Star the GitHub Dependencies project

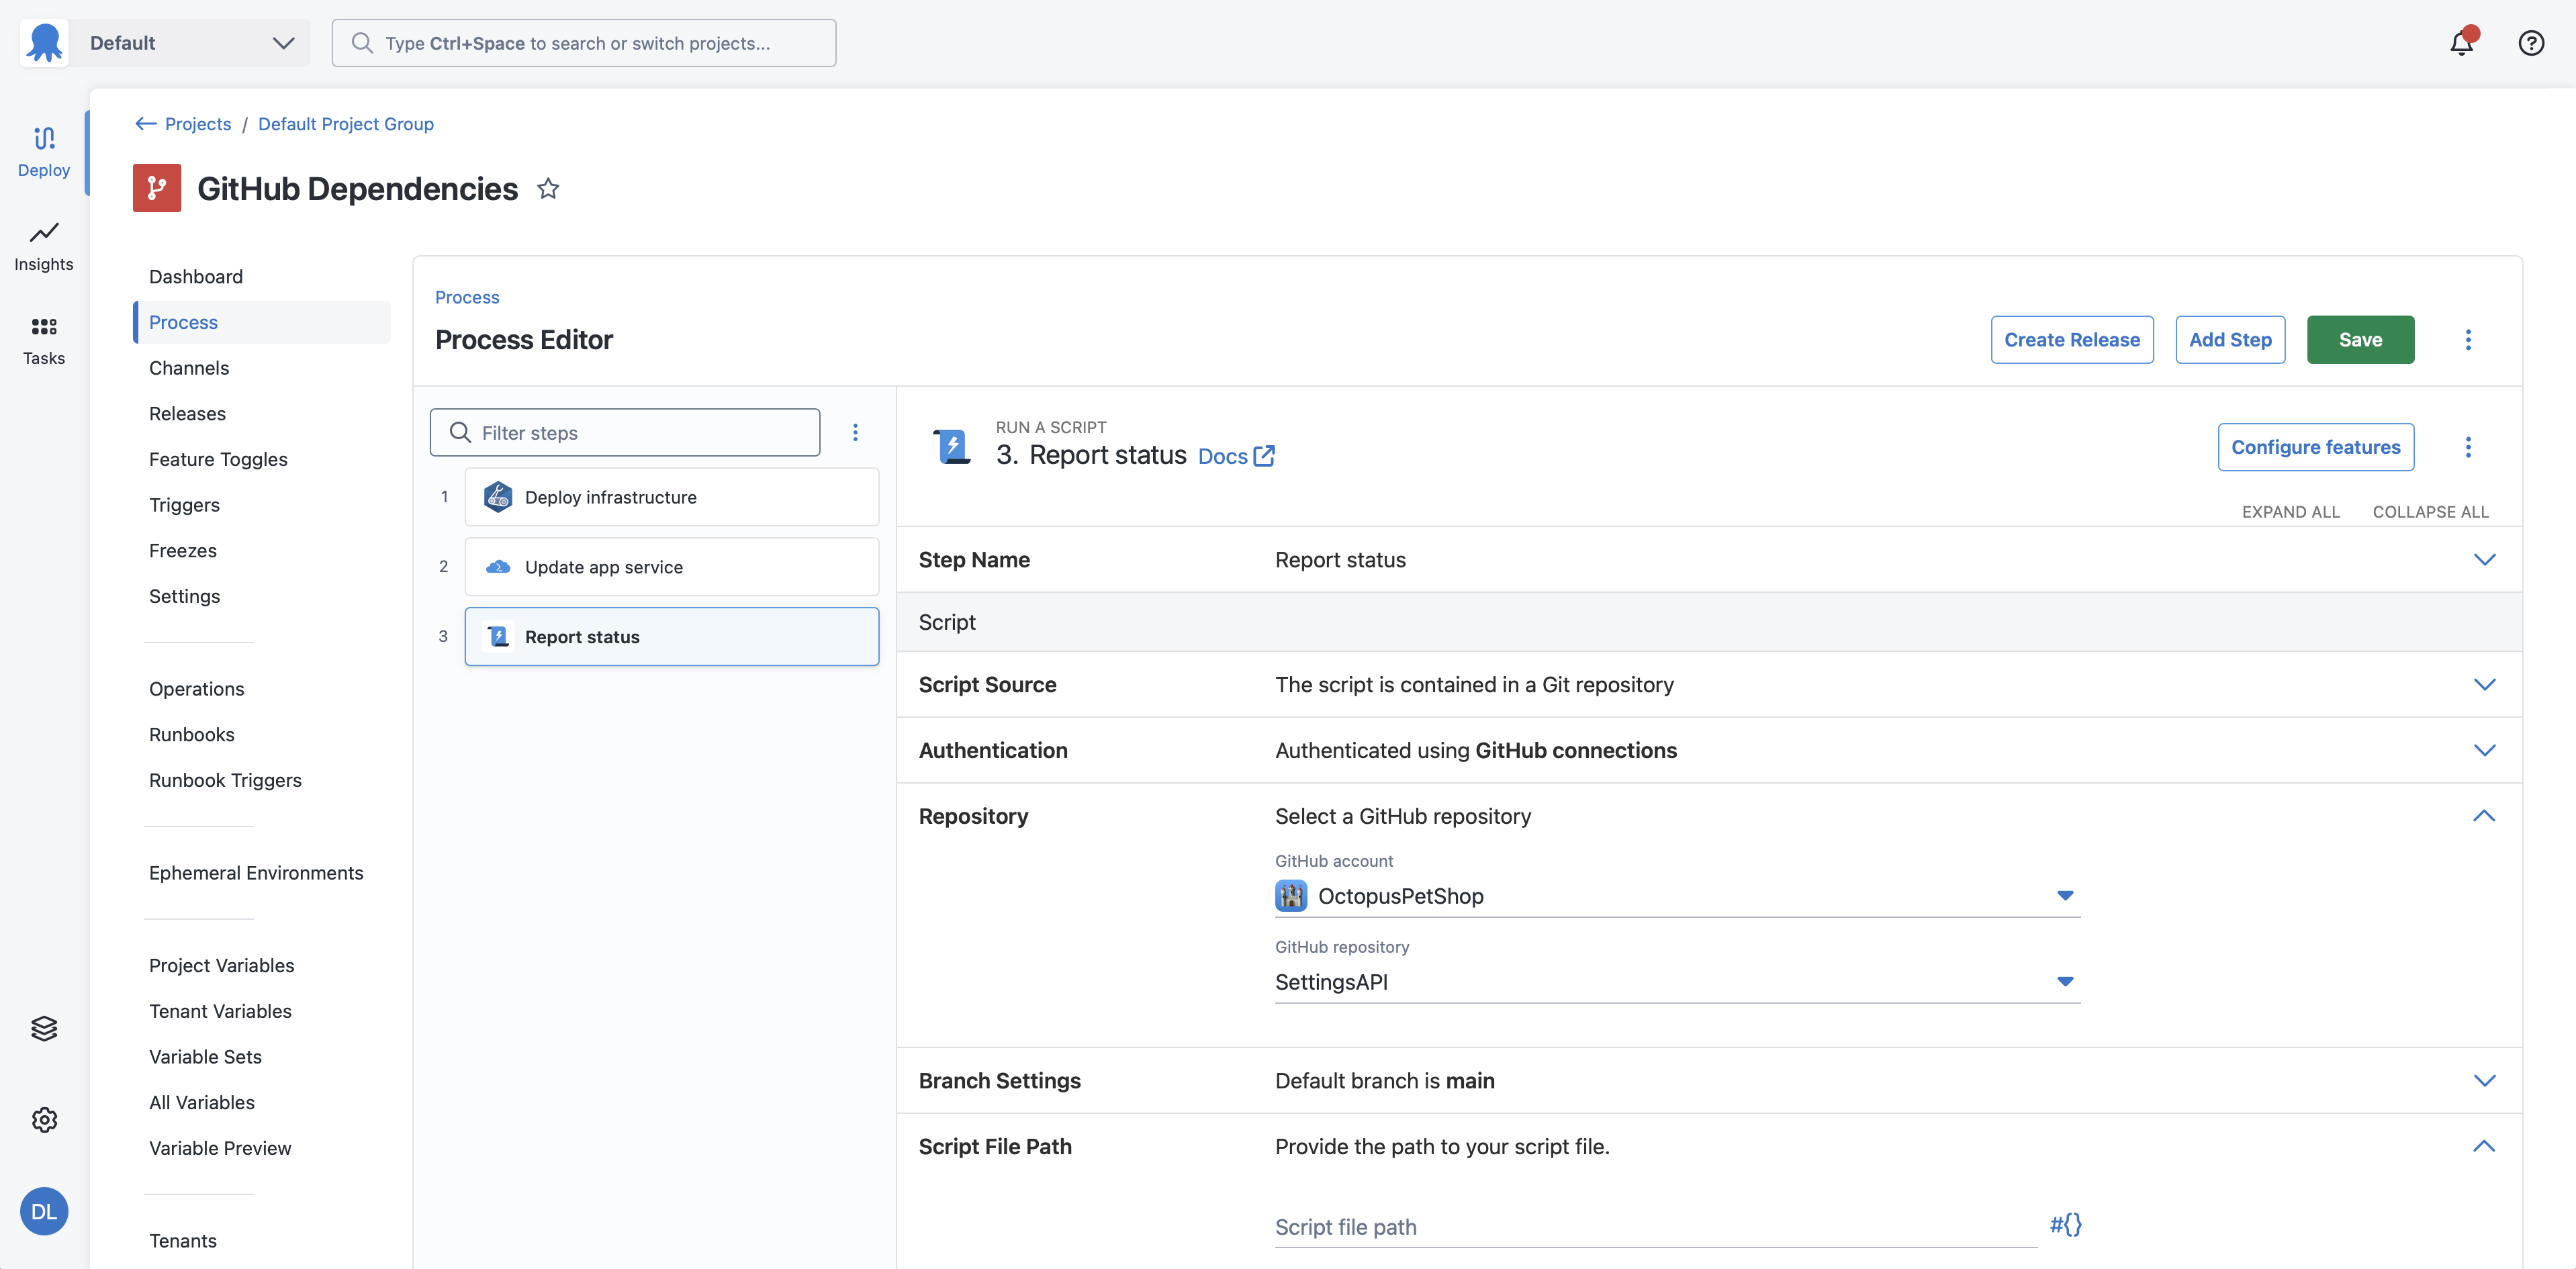pyautogui.click(x=548, y=188)
